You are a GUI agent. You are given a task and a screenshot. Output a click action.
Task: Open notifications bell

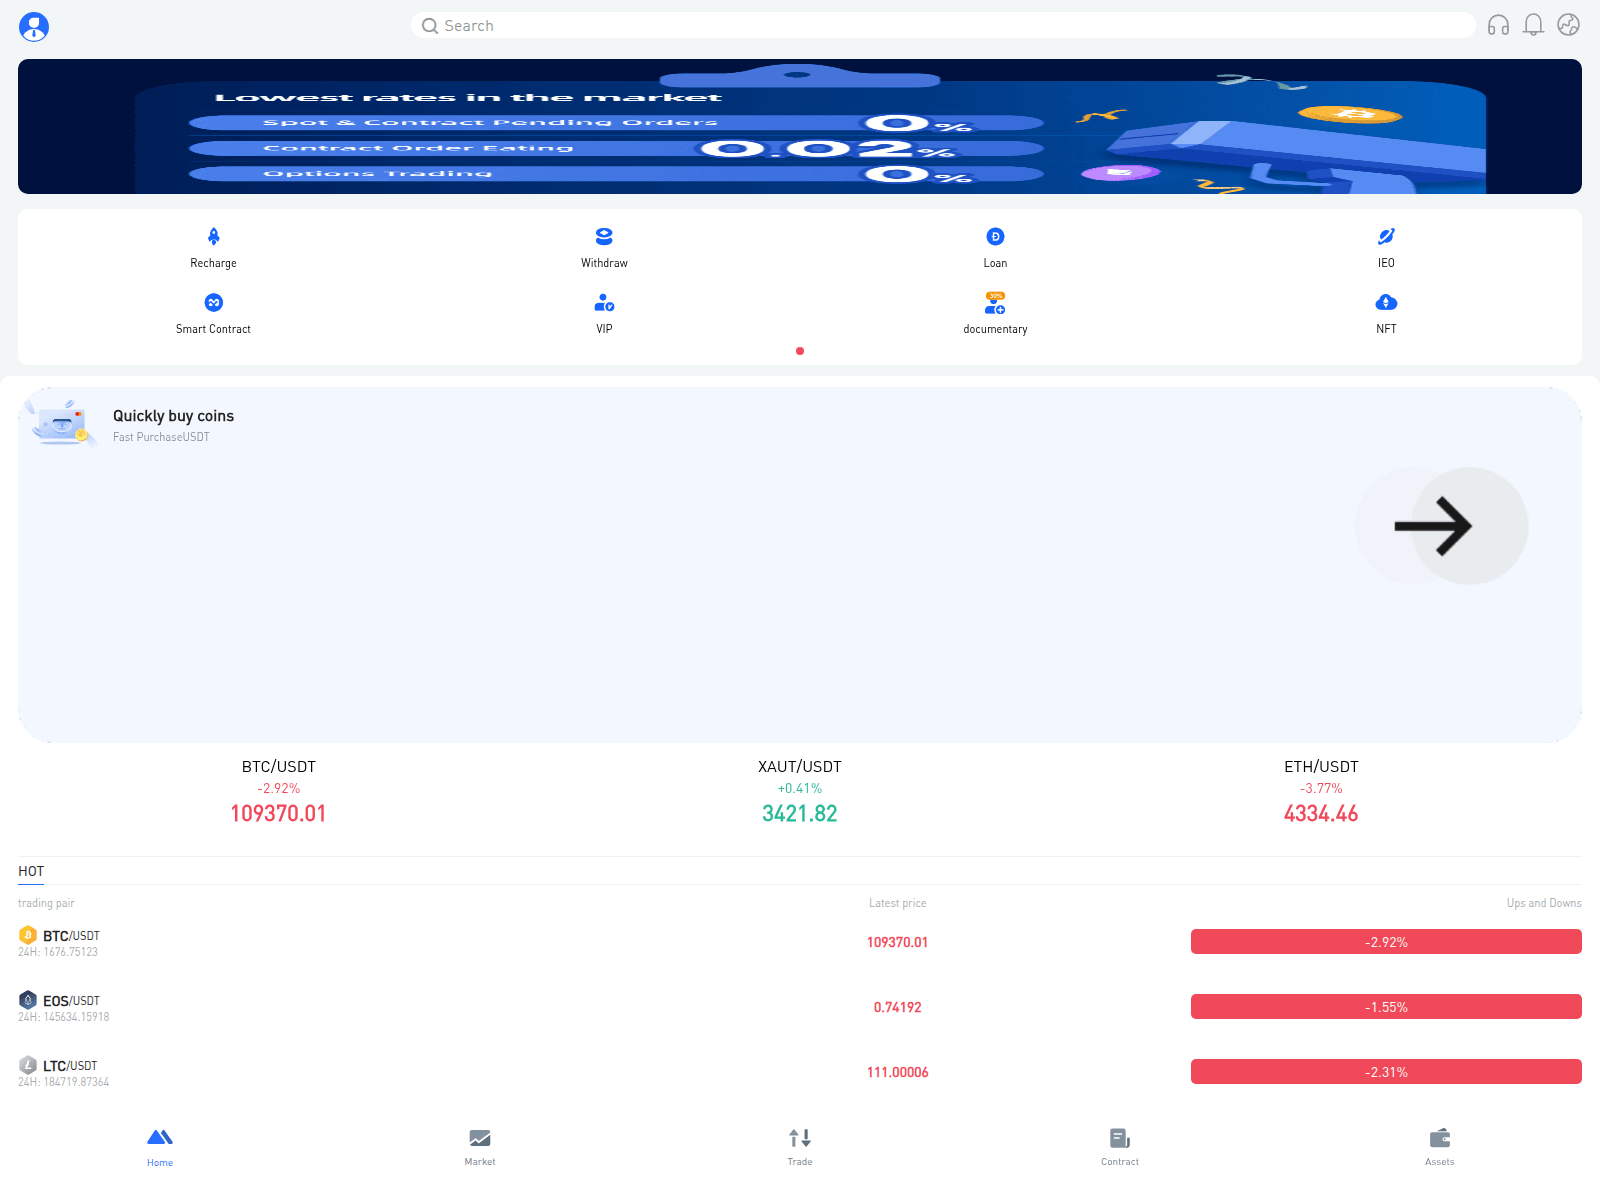click(1534, 25)
